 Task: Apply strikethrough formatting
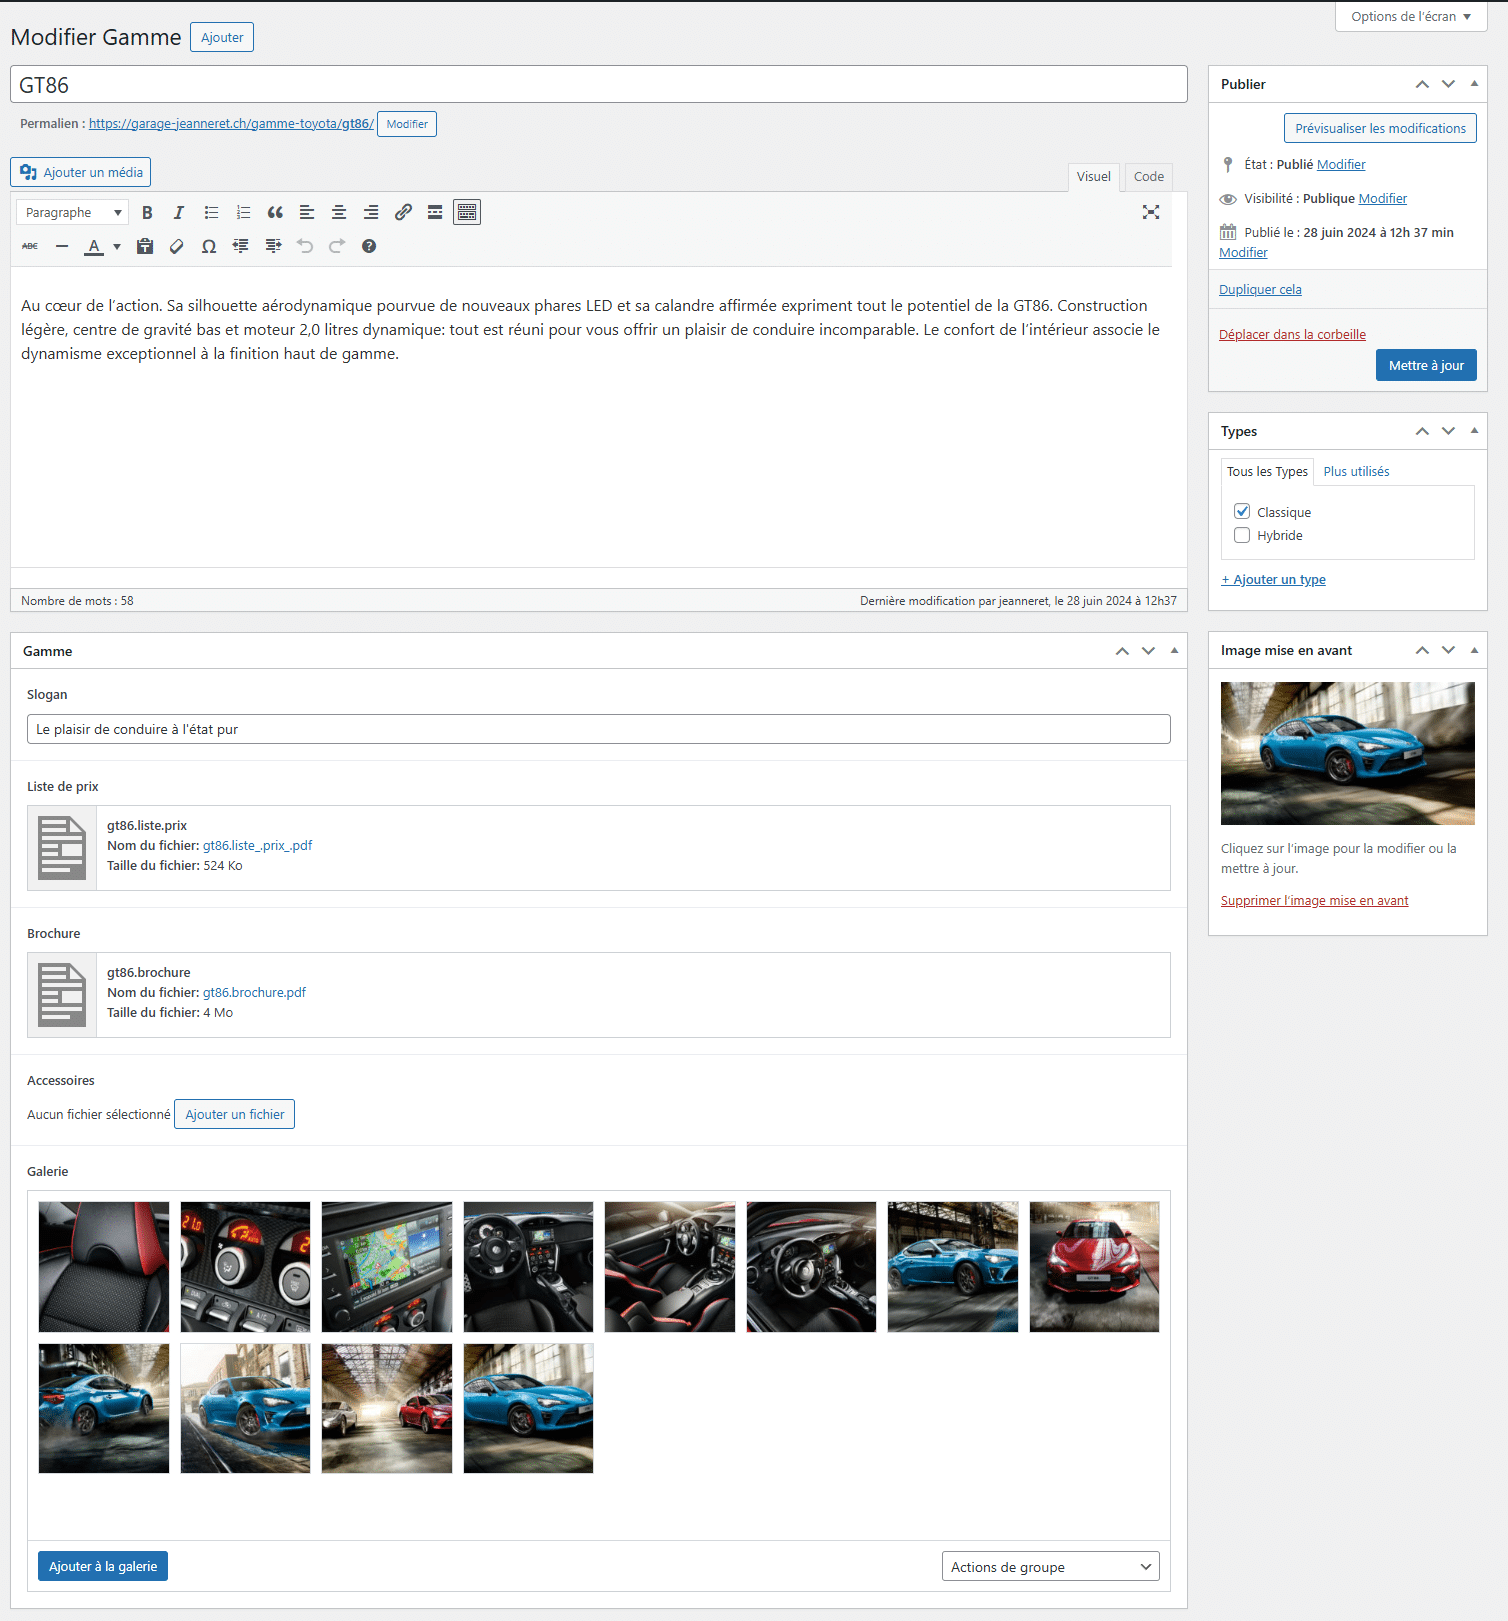coord(30,246)
